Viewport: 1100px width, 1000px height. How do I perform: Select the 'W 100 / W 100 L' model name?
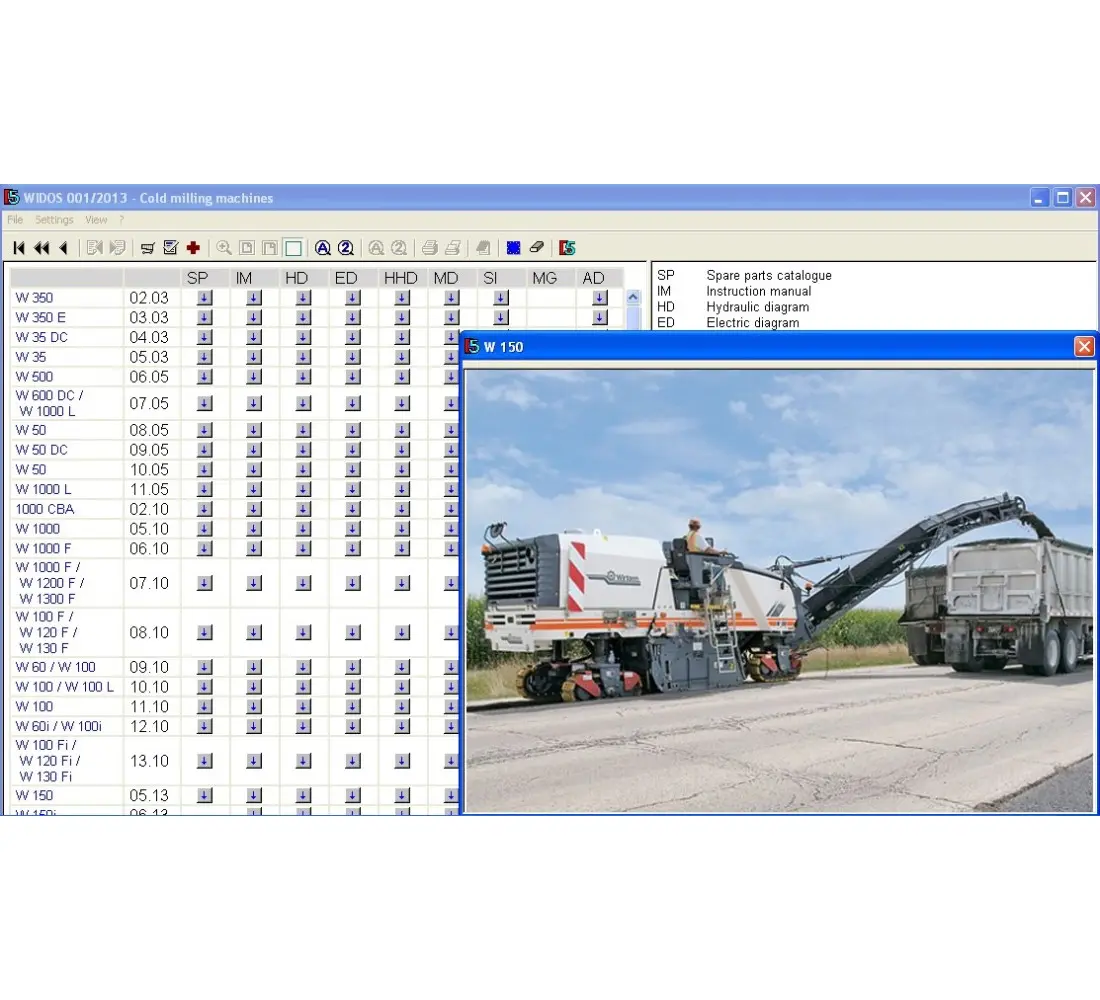click(x=65, y=686)
